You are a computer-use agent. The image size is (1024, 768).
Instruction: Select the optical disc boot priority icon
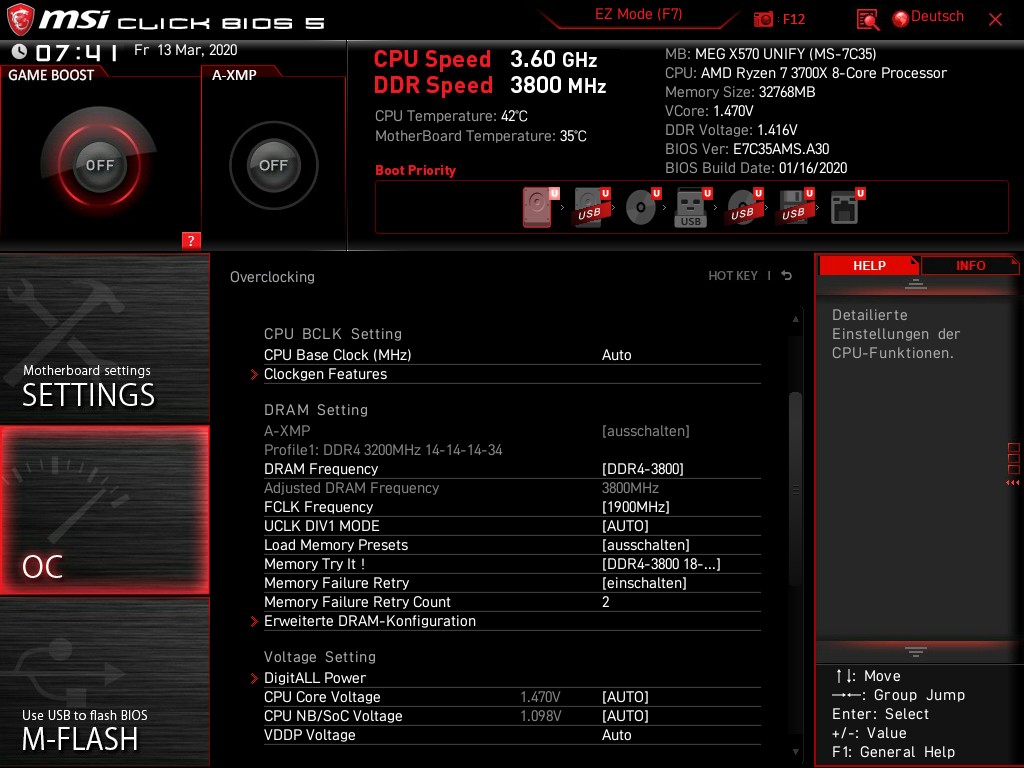[640, 205]
